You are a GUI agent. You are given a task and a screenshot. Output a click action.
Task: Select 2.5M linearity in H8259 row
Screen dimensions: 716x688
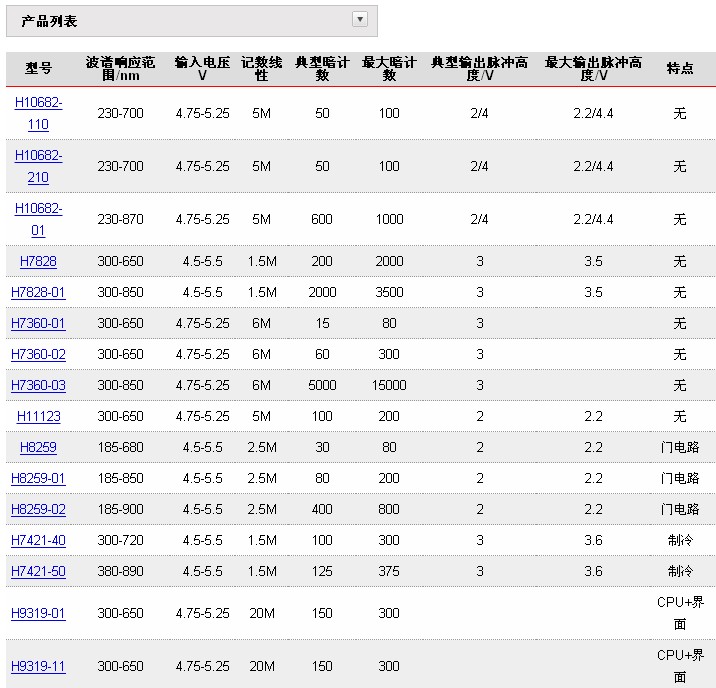pyautogui.click(x=262, y=447)
